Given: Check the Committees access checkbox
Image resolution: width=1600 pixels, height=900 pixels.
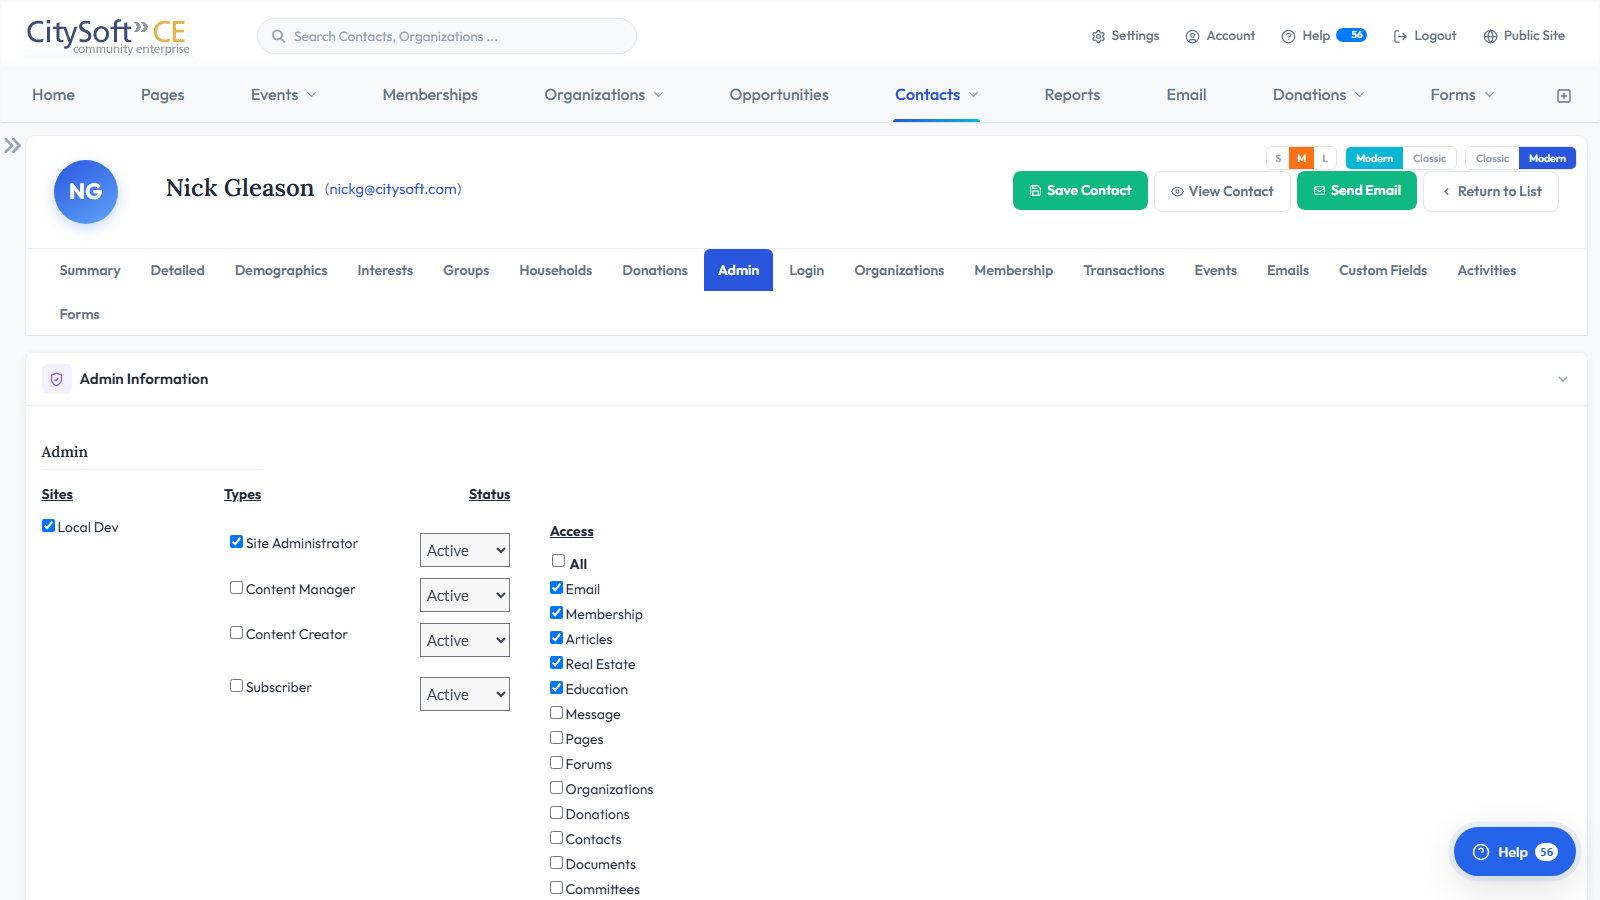Looking at the screenshot, I should [x=556, y=888].
